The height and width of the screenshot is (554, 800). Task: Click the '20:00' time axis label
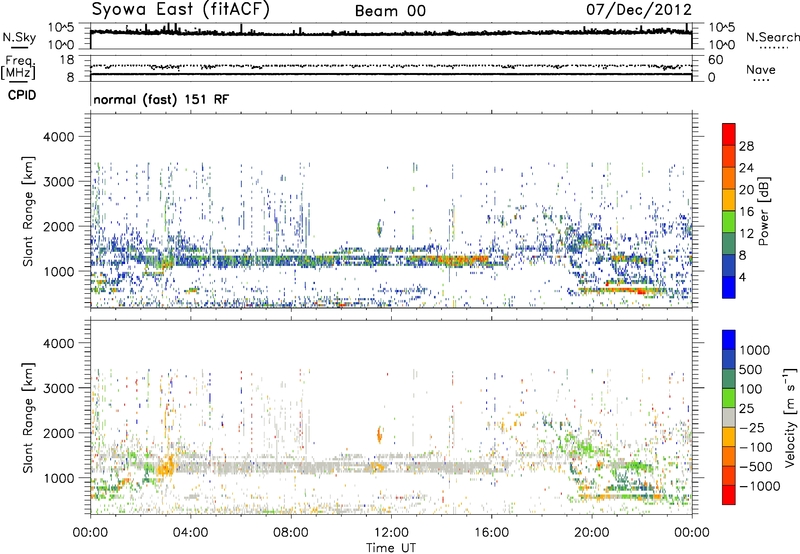click(591, 533)
